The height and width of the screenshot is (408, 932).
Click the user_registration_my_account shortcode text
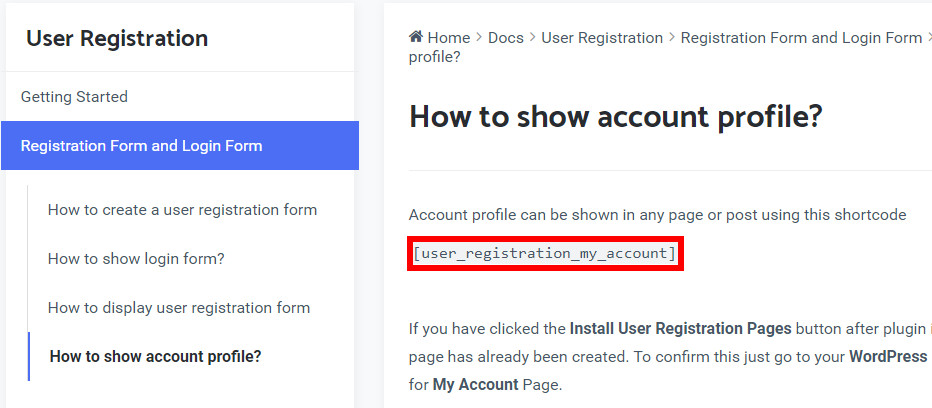pos(545,254)
